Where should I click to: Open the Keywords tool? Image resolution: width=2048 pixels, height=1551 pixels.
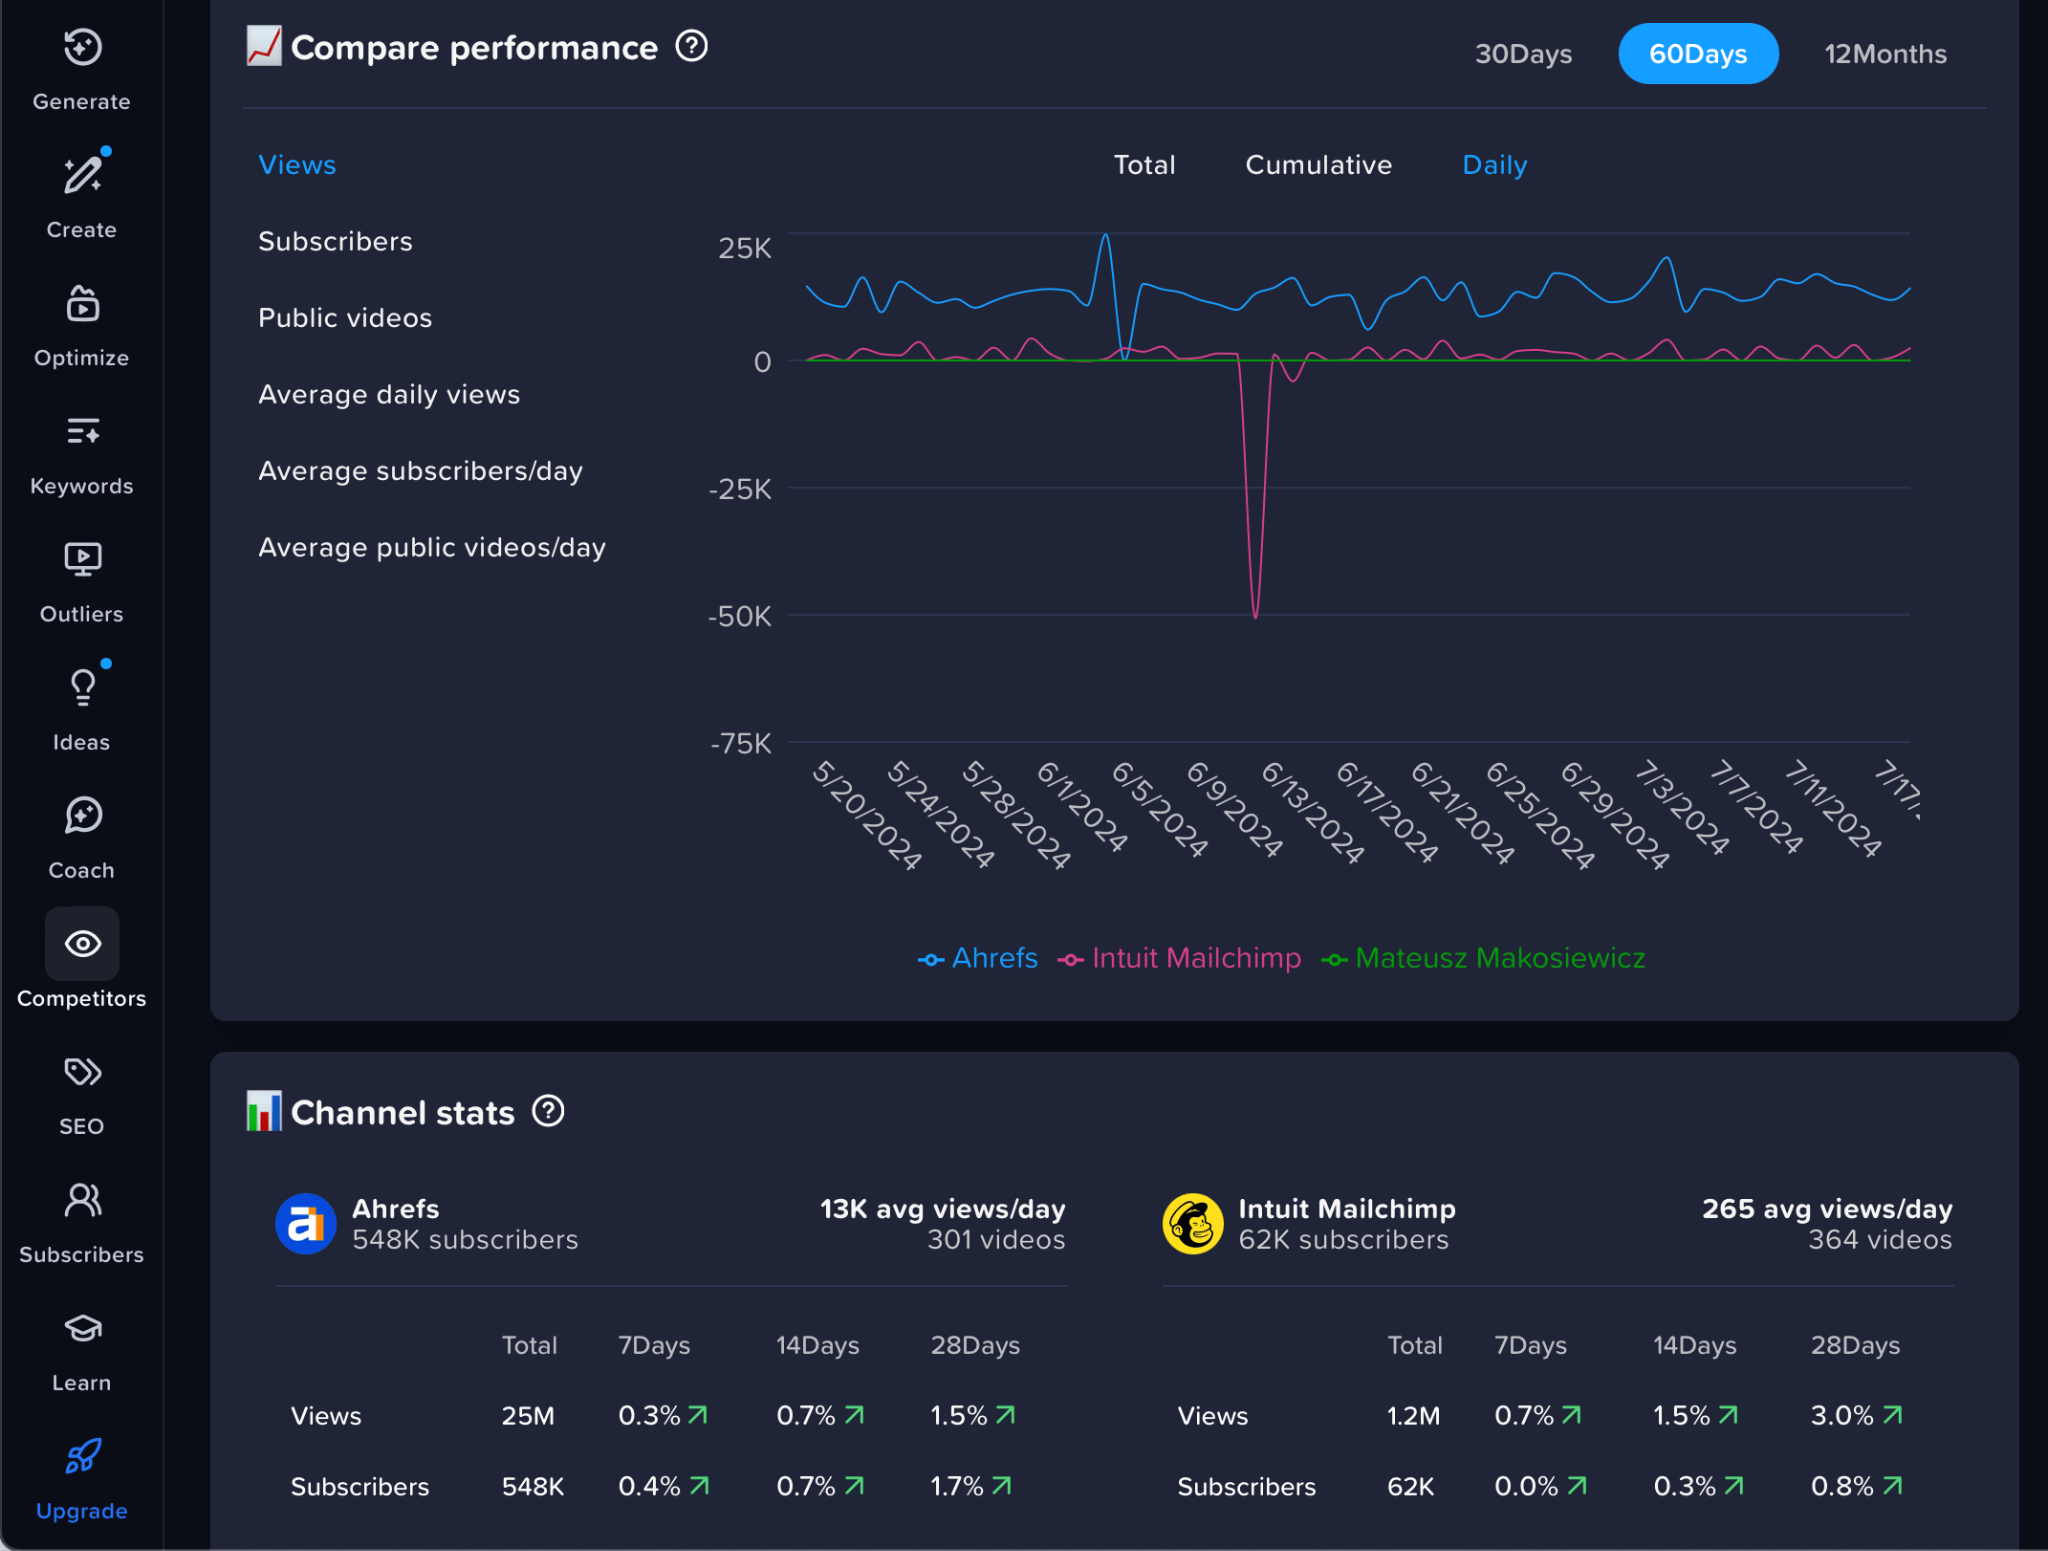coord(81,452)
